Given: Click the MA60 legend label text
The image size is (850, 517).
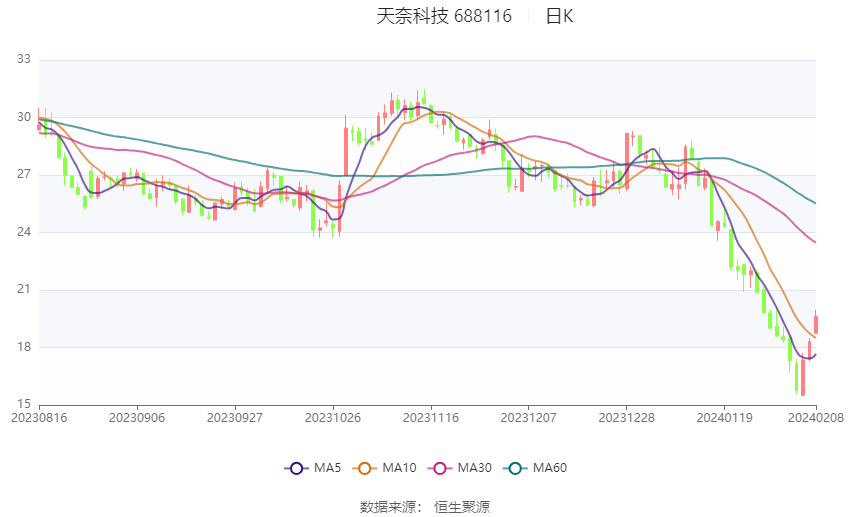Looking at the screenshot, I should (x=550, y=467).
